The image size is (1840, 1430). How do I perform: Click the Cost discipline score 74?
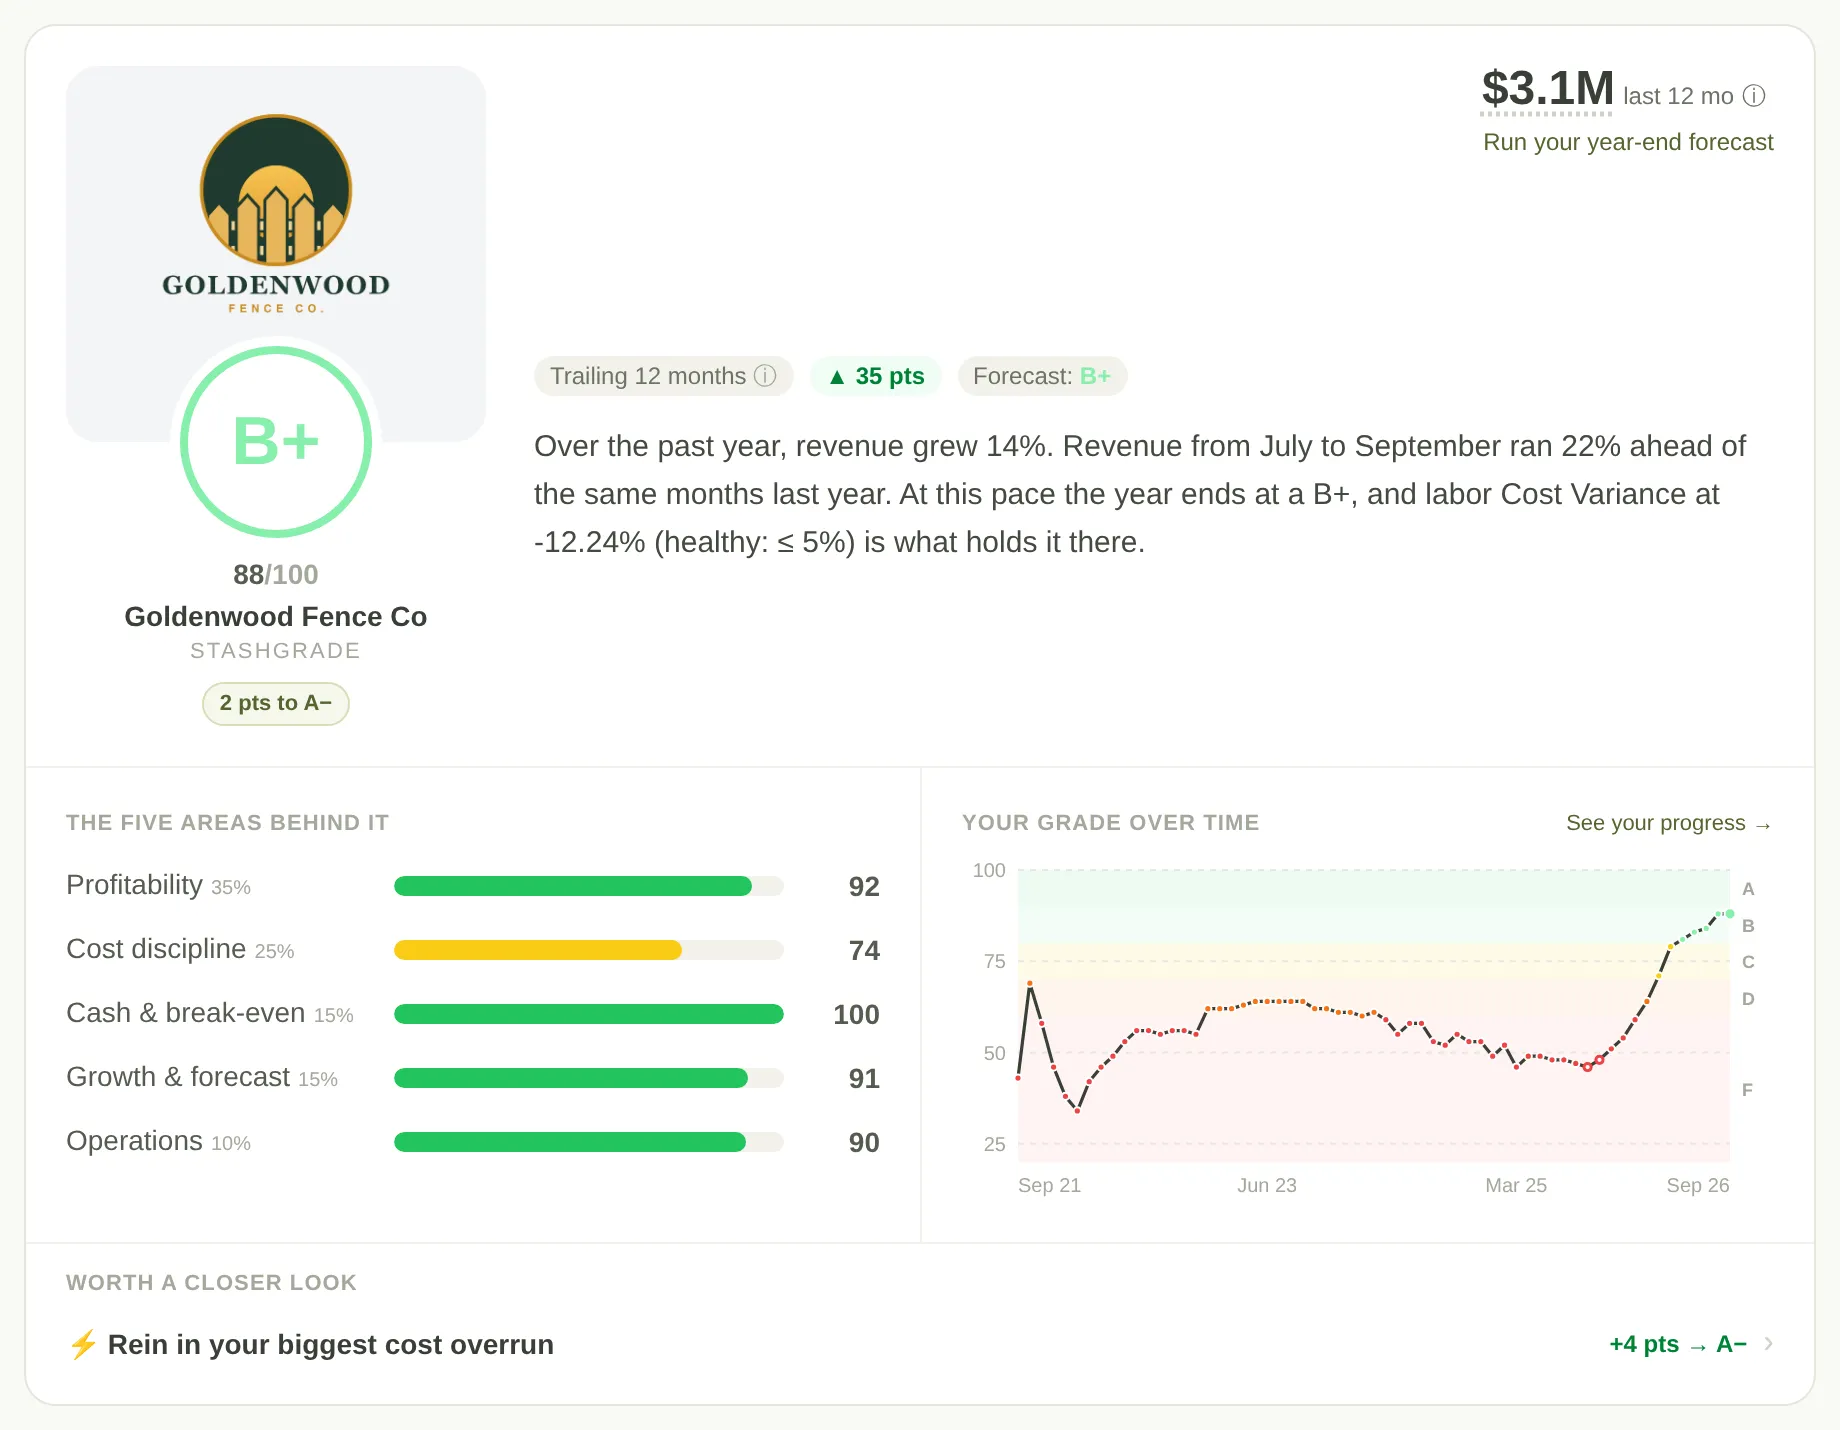[x=864, y=950]
